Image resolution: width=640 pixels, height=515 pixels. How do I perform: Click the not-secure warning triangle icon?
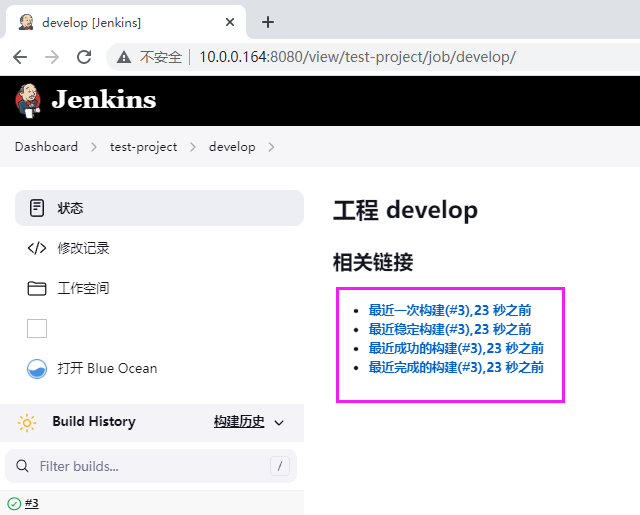(x=124, y=57)
